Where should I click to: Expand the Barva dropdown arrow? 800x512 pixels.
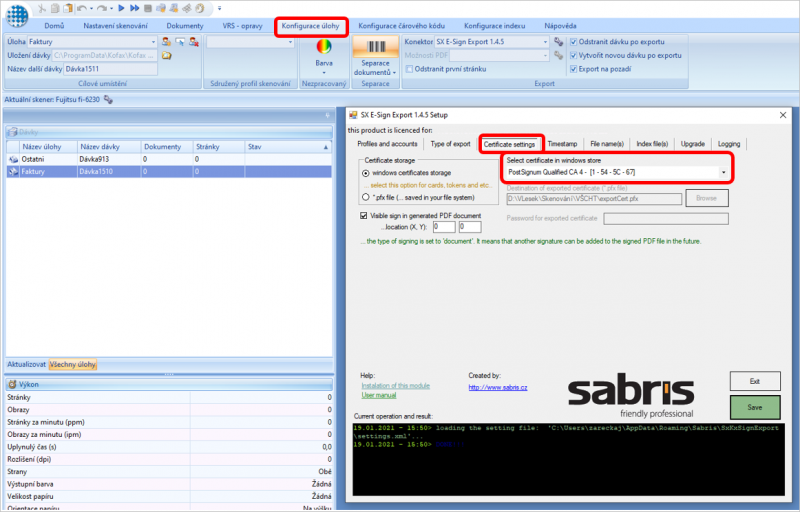point(324,72)
